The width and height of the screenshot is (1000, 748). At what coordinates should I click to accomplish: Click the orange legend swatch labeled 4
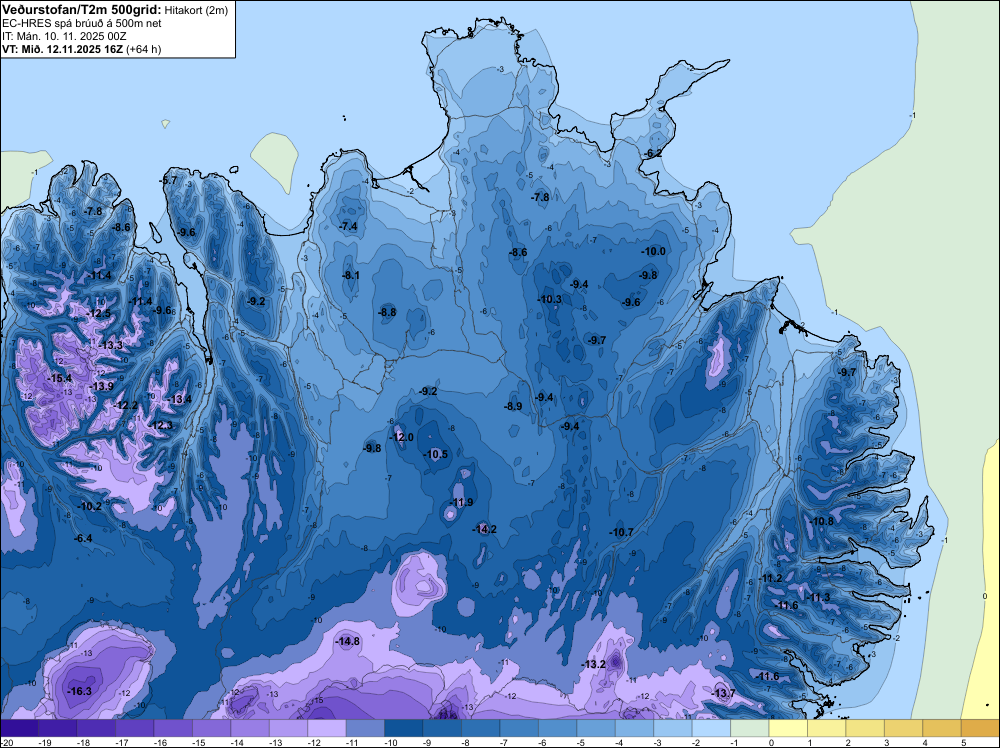coord(942,728)
